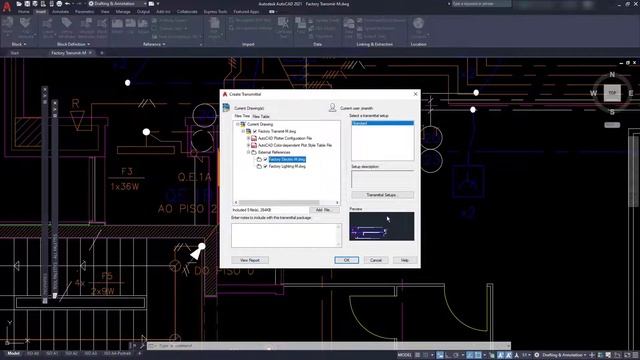Expand the Block panel dropdown in ribbon
This screenshot has width=640, height=360.
(18, 44)
